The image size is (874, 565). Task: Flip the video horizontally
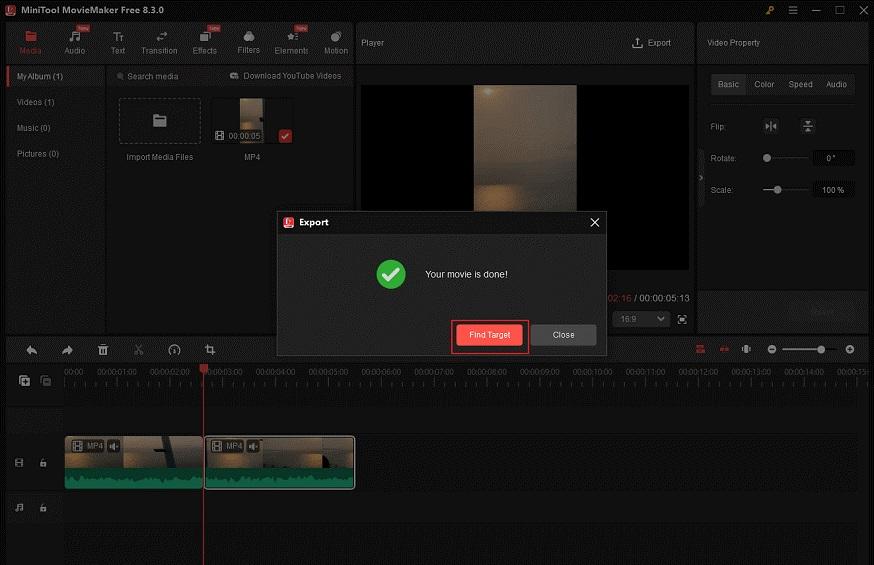click(x=771, y=127)
